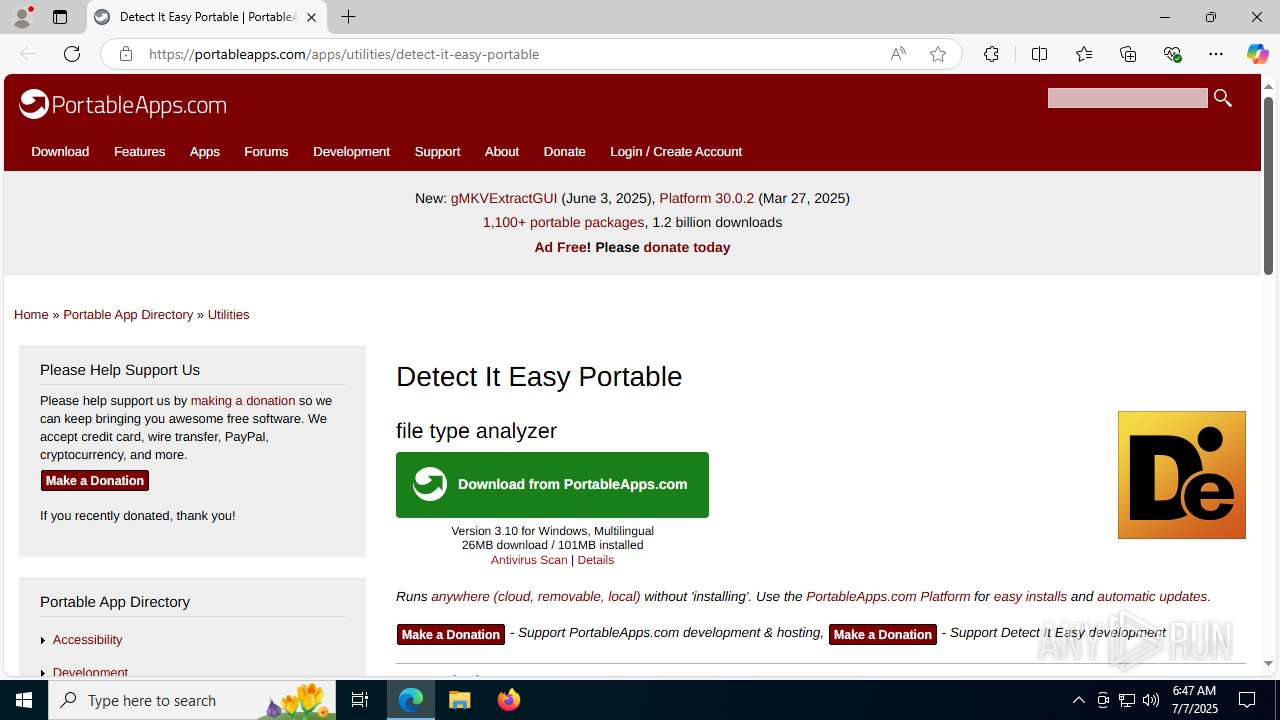
Task: Click the site search magnifier icon
Action: pyautogui.click(x=1222, y=97)
